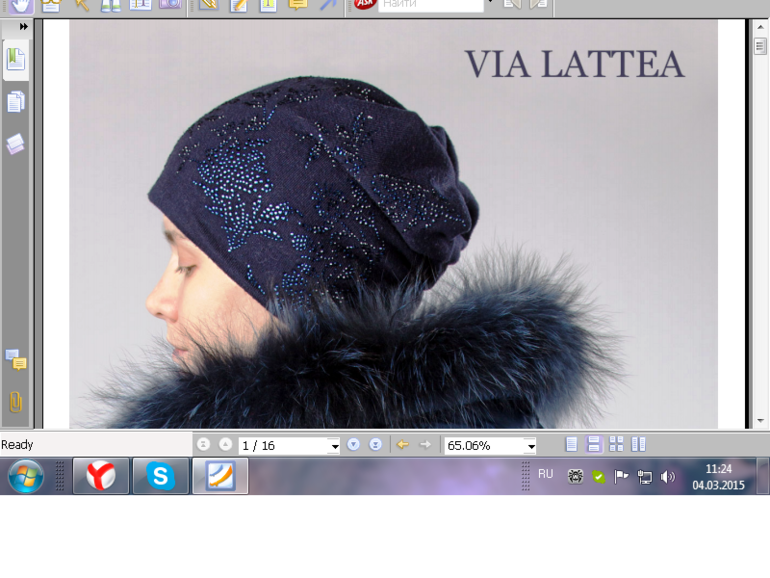
Task: Switch to single page layout
Action: point(571,445)
